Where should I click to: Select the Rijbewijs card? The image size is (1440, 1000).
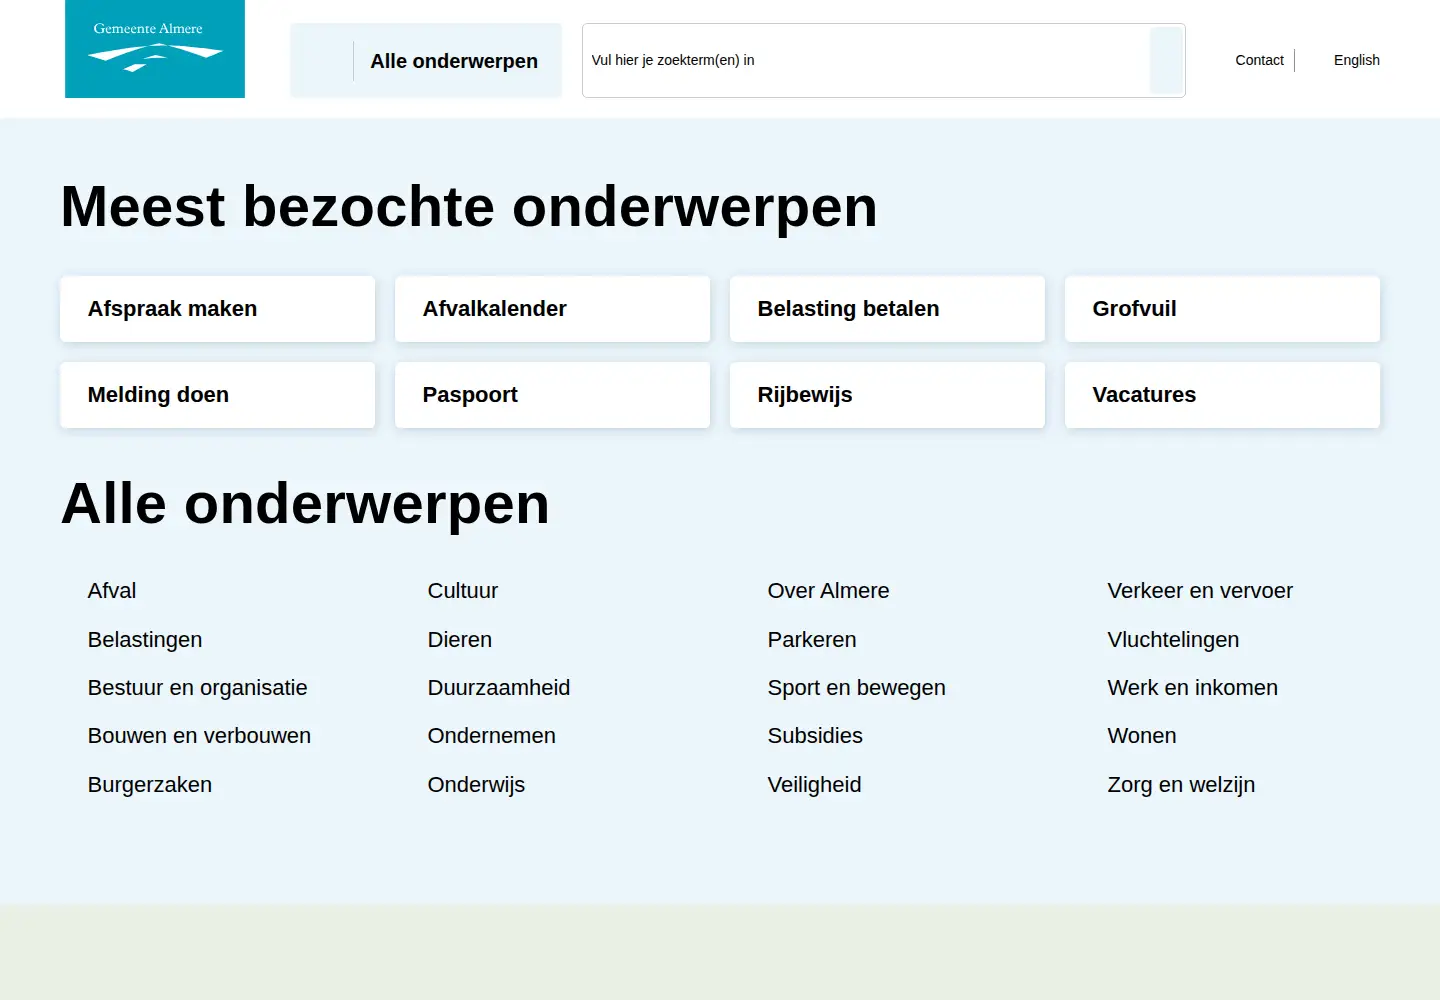[887, 395]
